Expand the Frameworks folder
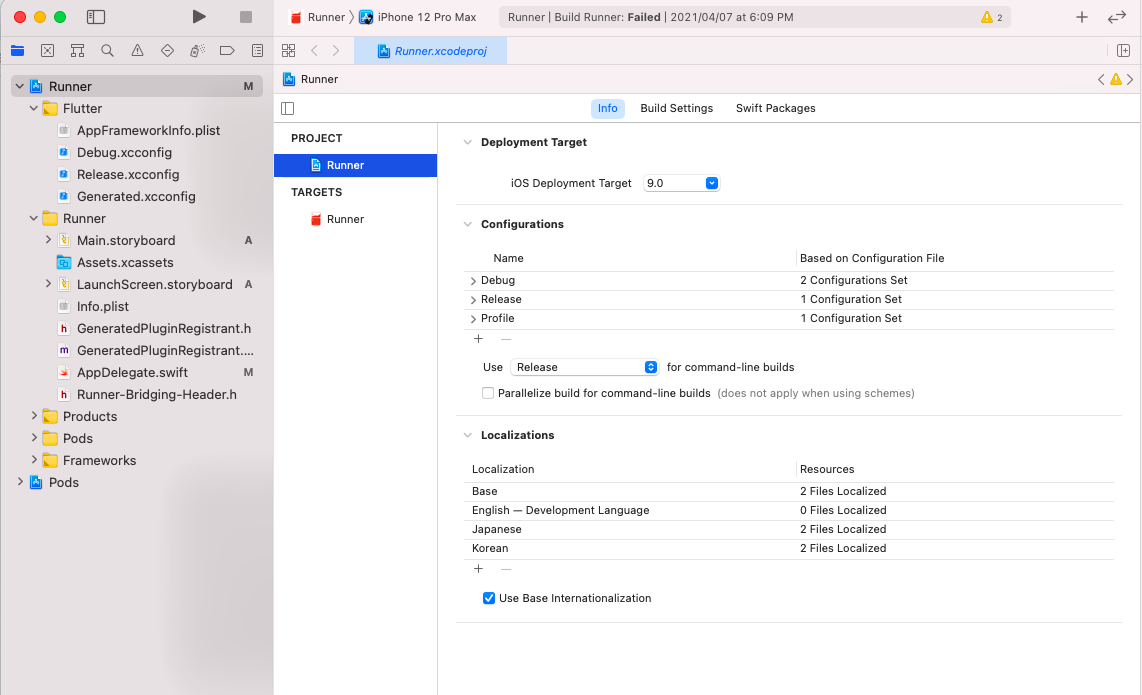 pos(34,460)
